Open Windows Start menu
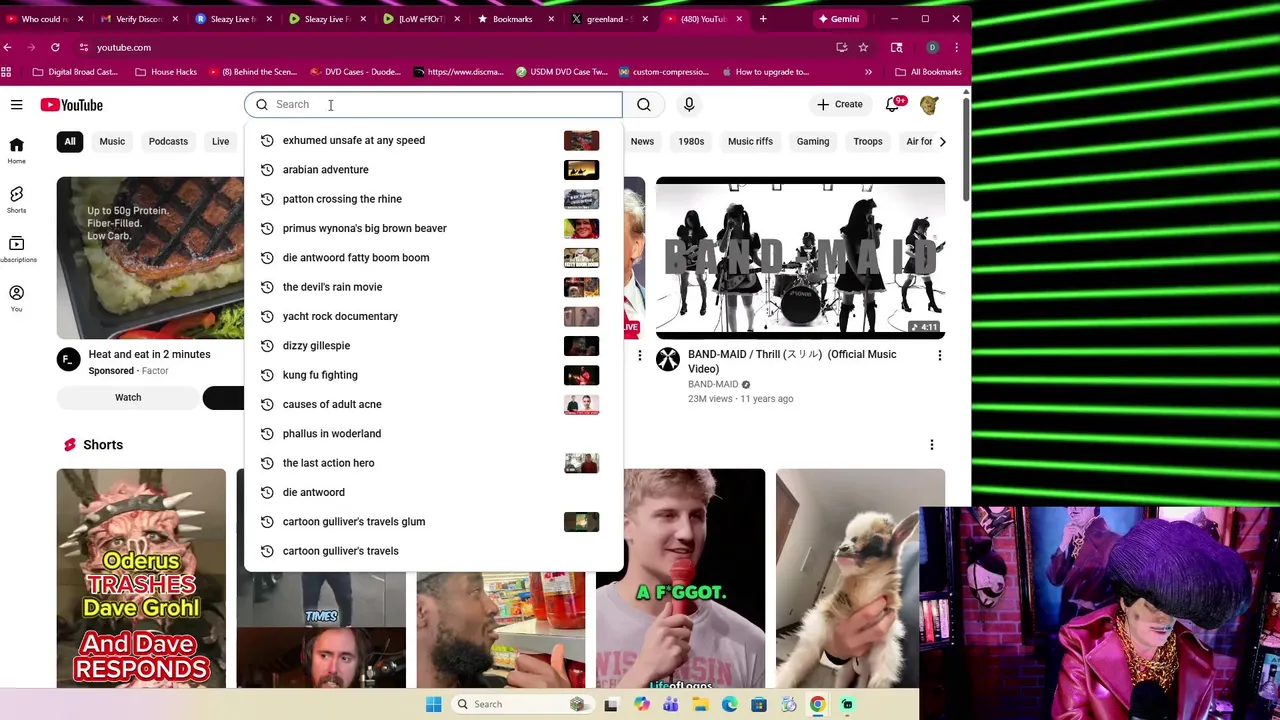1280x720 pixels. click(433, 704)
